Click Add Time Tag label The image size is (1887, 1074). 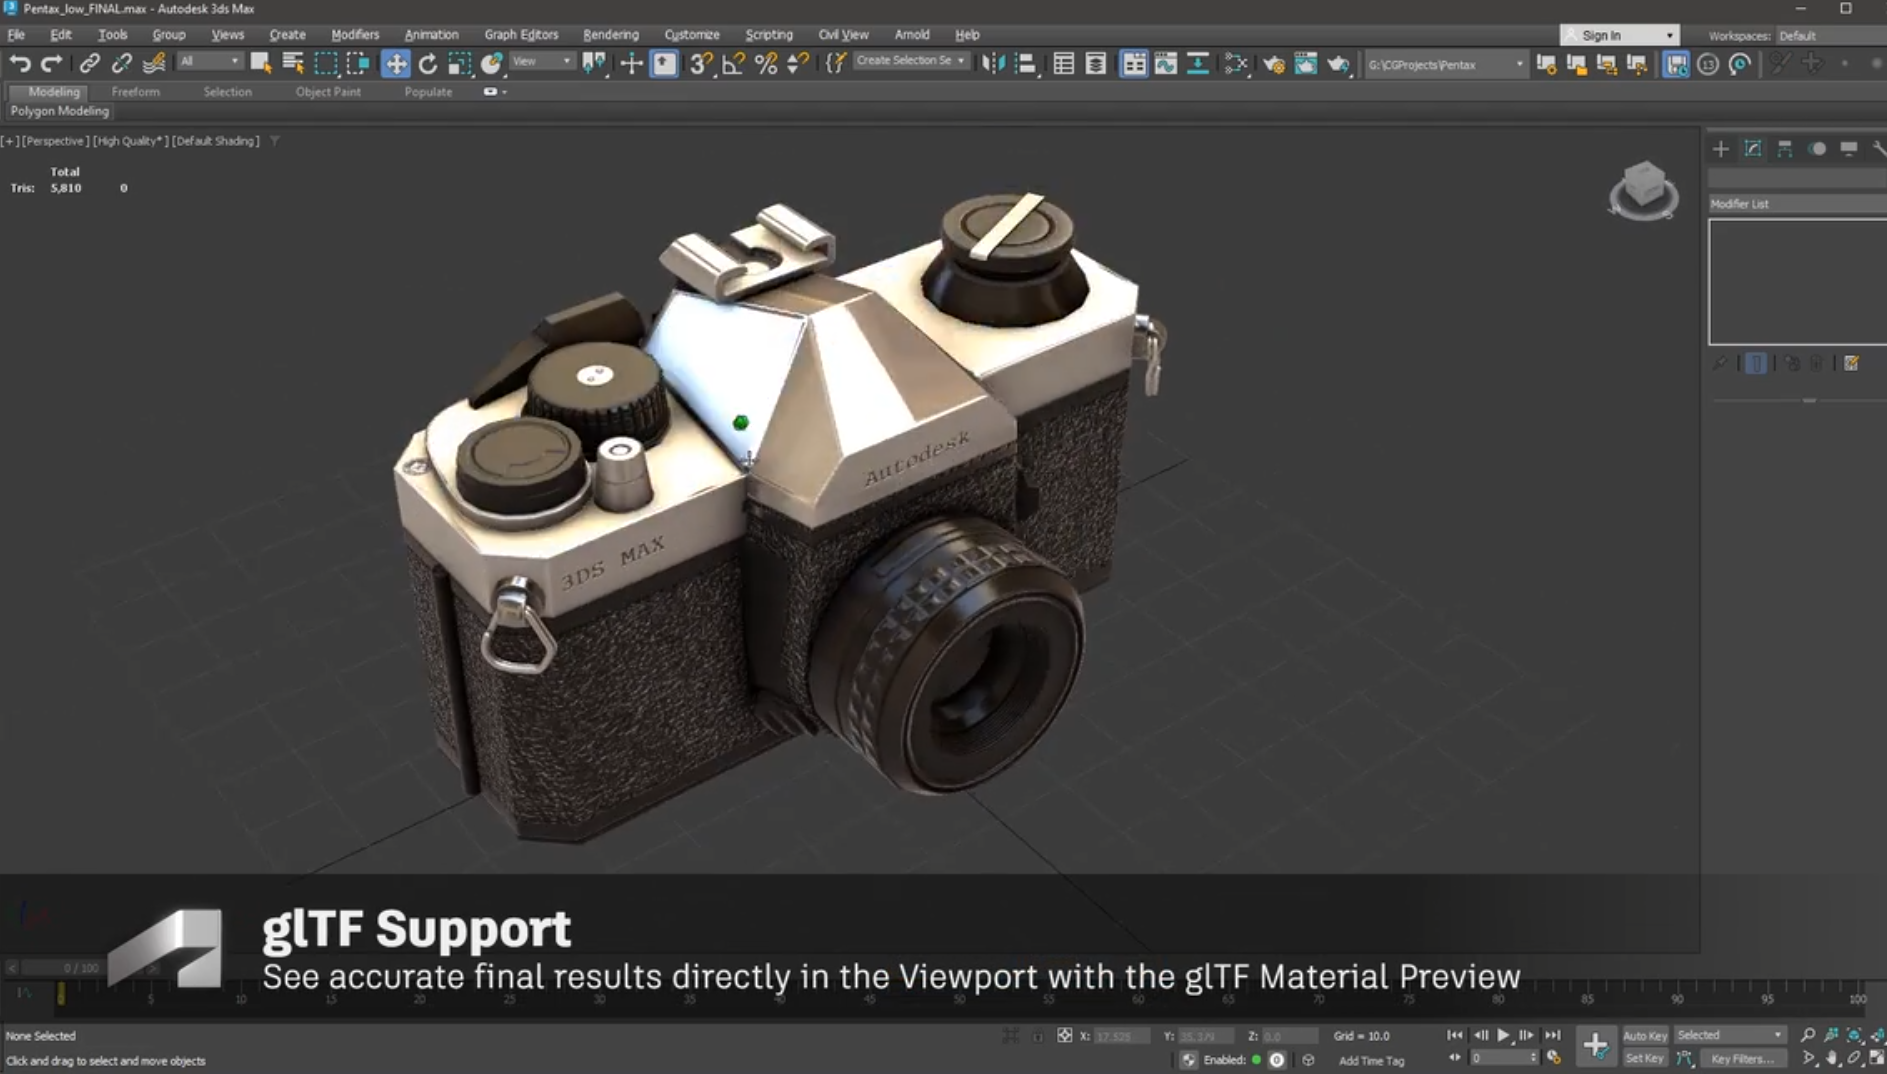[x=1371, y=1061]
